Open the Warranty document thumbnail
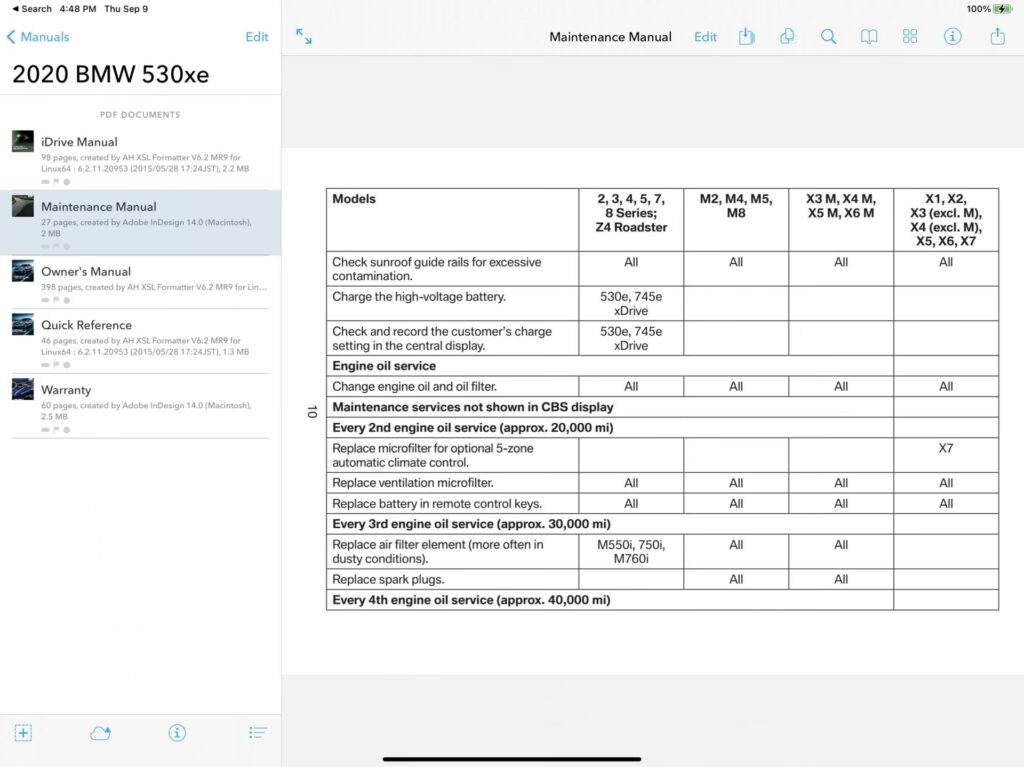 click(x=23, y=389)
